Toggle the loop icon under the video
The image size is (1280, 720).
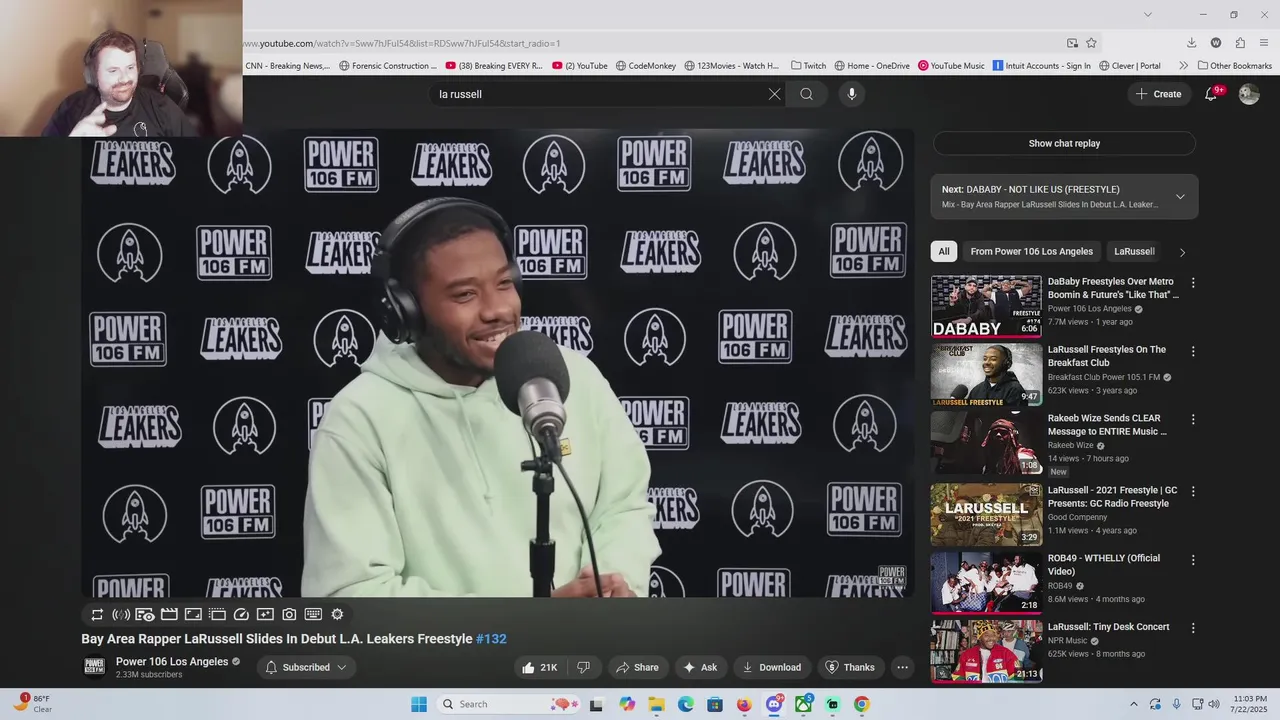pyautogui.click(x=97, y=615)
